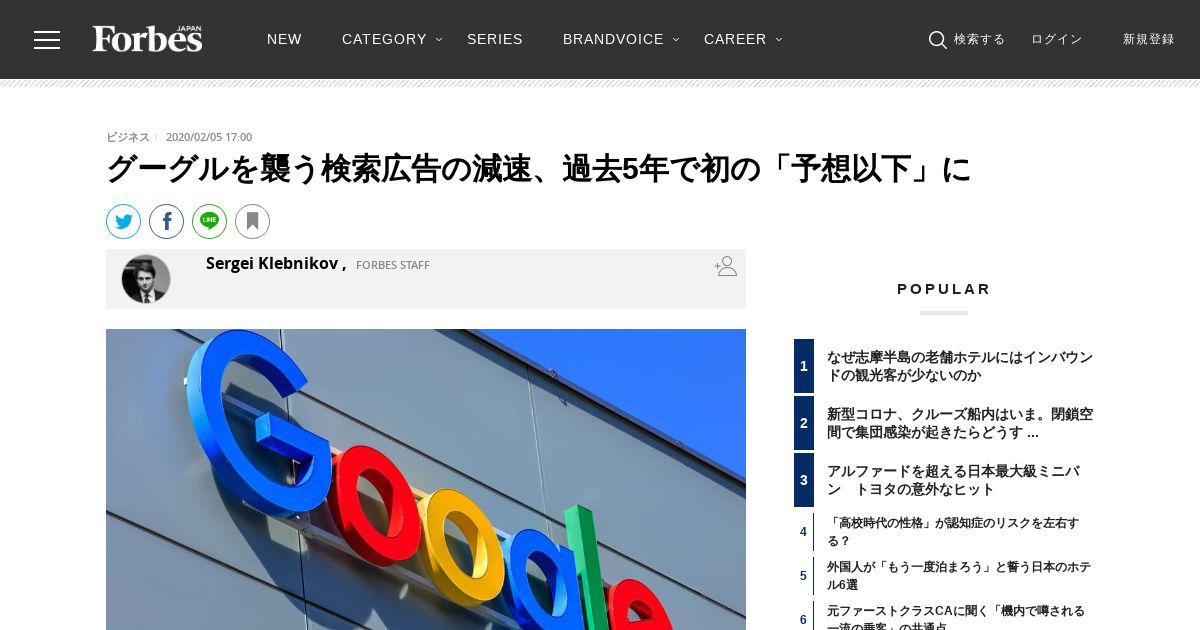This screenshot has width=1200, height=630.
Task: Open the ビジネス category breadcrumb
Action: (128, 137)
